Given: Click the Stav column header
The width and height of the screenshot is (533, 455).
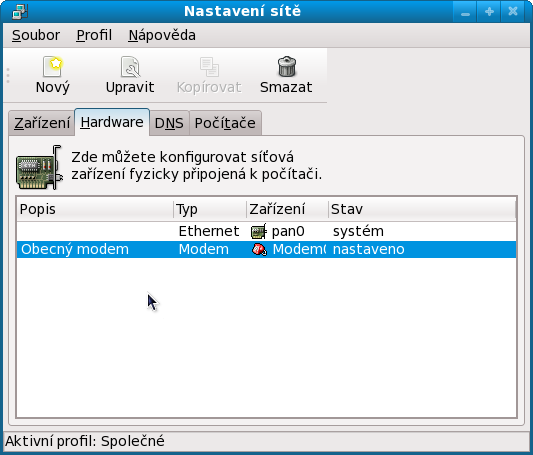Looking at the screenshot, I should point(422,209).
